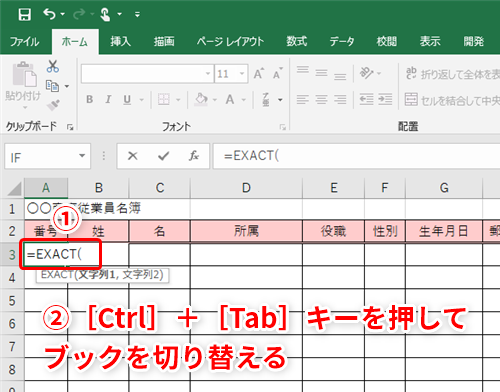Click the Center alignment icon
Image resolution: width=500 pixels, height=392 pixels.
tap(321, 99)
